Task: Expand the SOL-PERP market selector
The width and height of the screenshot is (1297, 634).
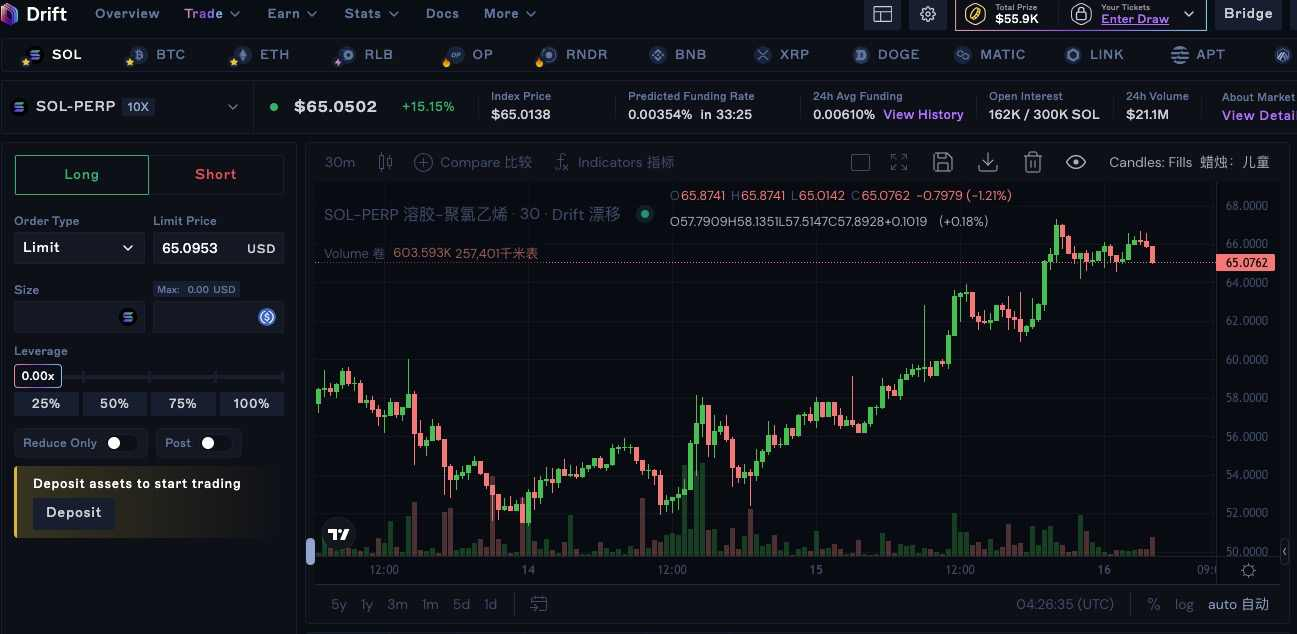Action: tap(126, 107)
